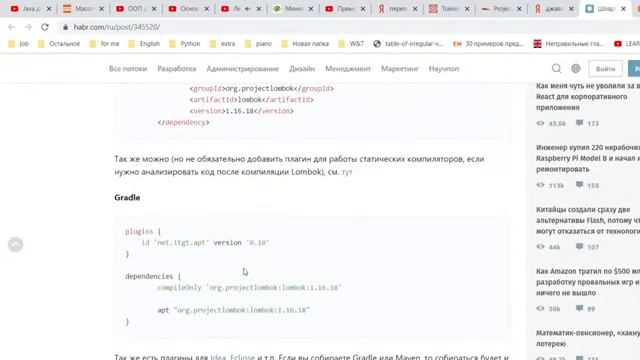Click the 99 comments icon of Amazon article
The width and height of the screenshot is (640, 360).
pyautogui.click(x=579, y=309)
